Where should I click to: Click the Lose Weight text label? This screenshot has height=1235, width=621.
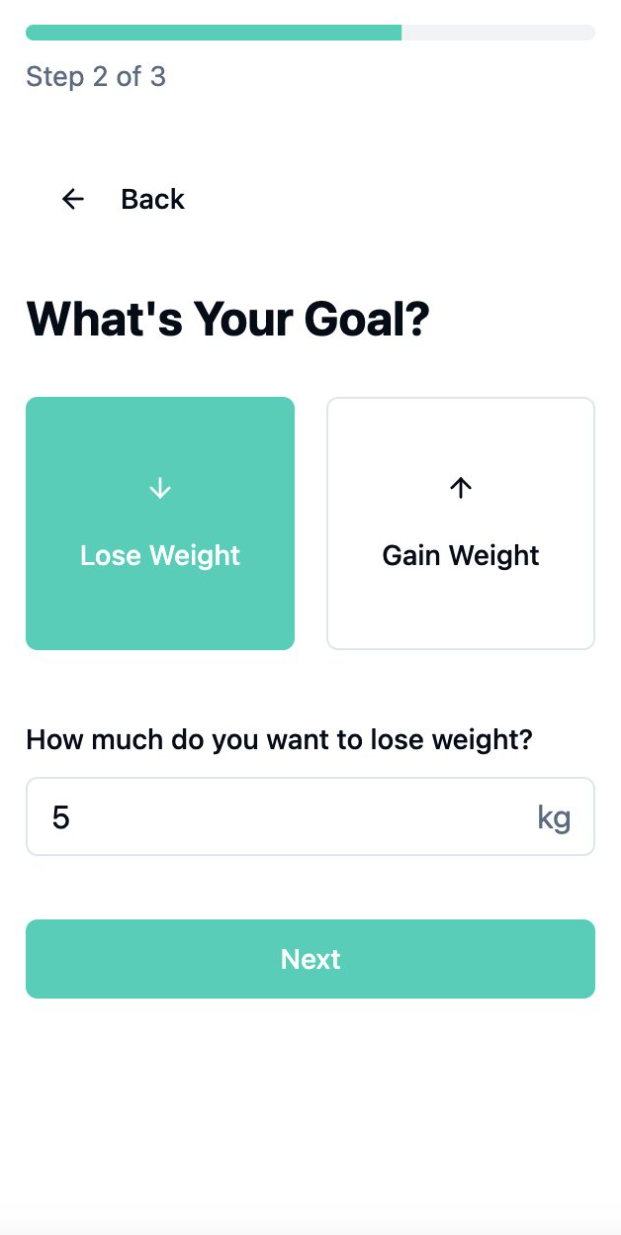pyautogui.click(x=160, y=555)
